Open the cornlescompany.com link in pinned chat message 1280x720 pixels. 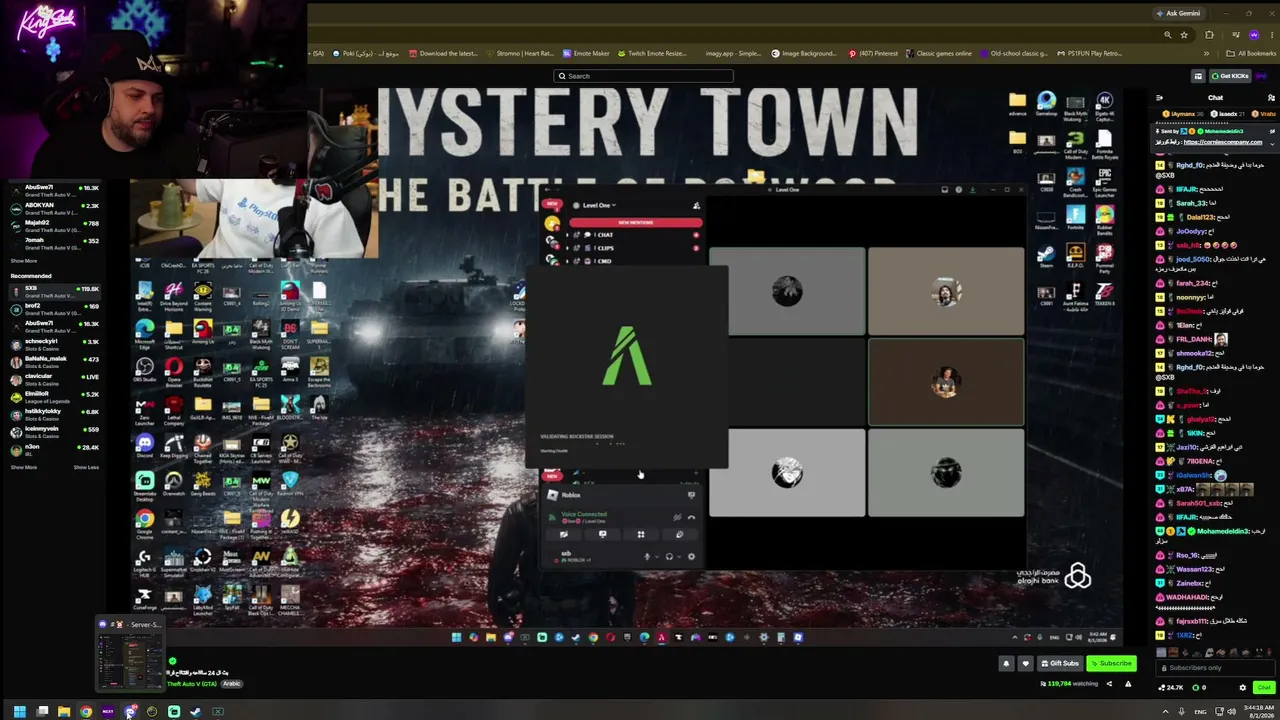(x=1223, y=142)
